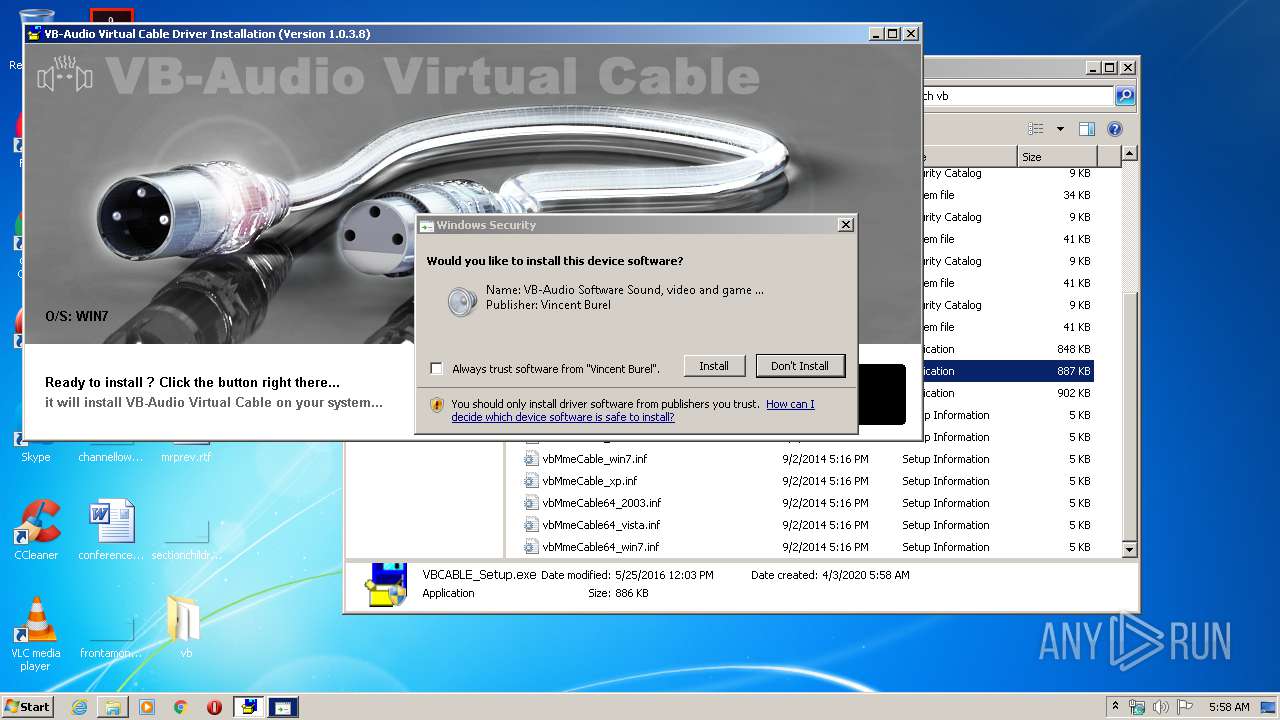Enable Always trust software from Vincent Burel

(436, 368)
